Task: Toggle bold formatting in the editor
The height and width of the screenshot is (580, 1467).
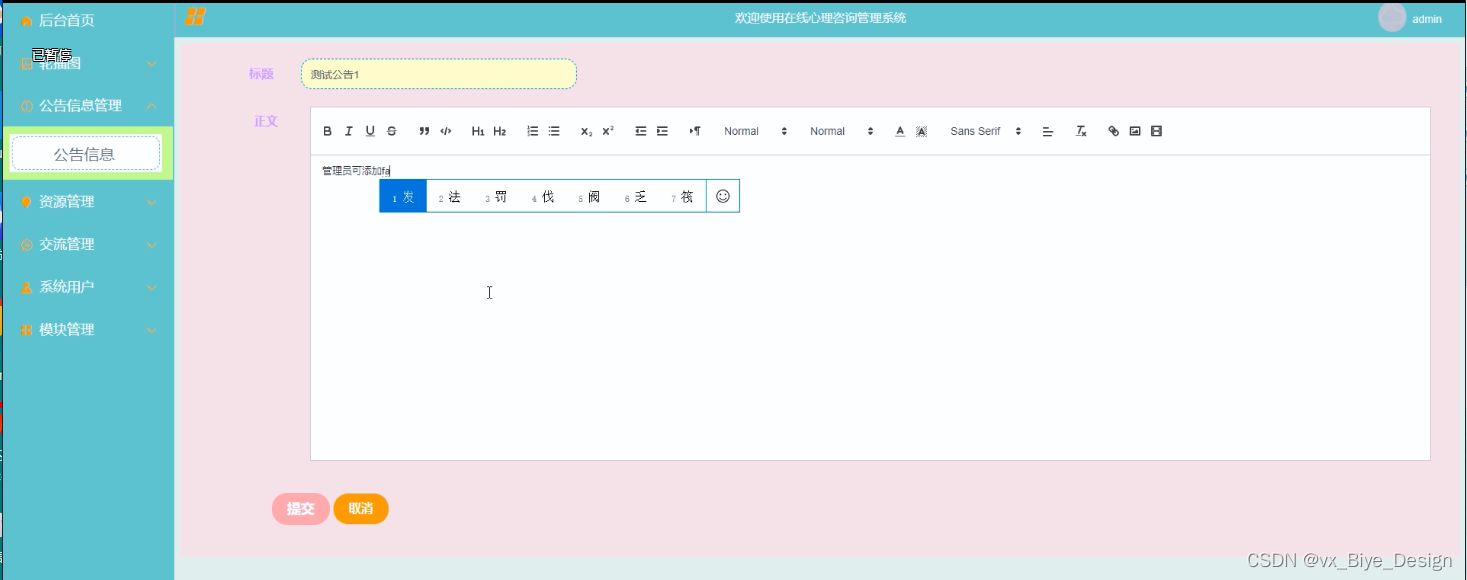Action: (327, 131)
